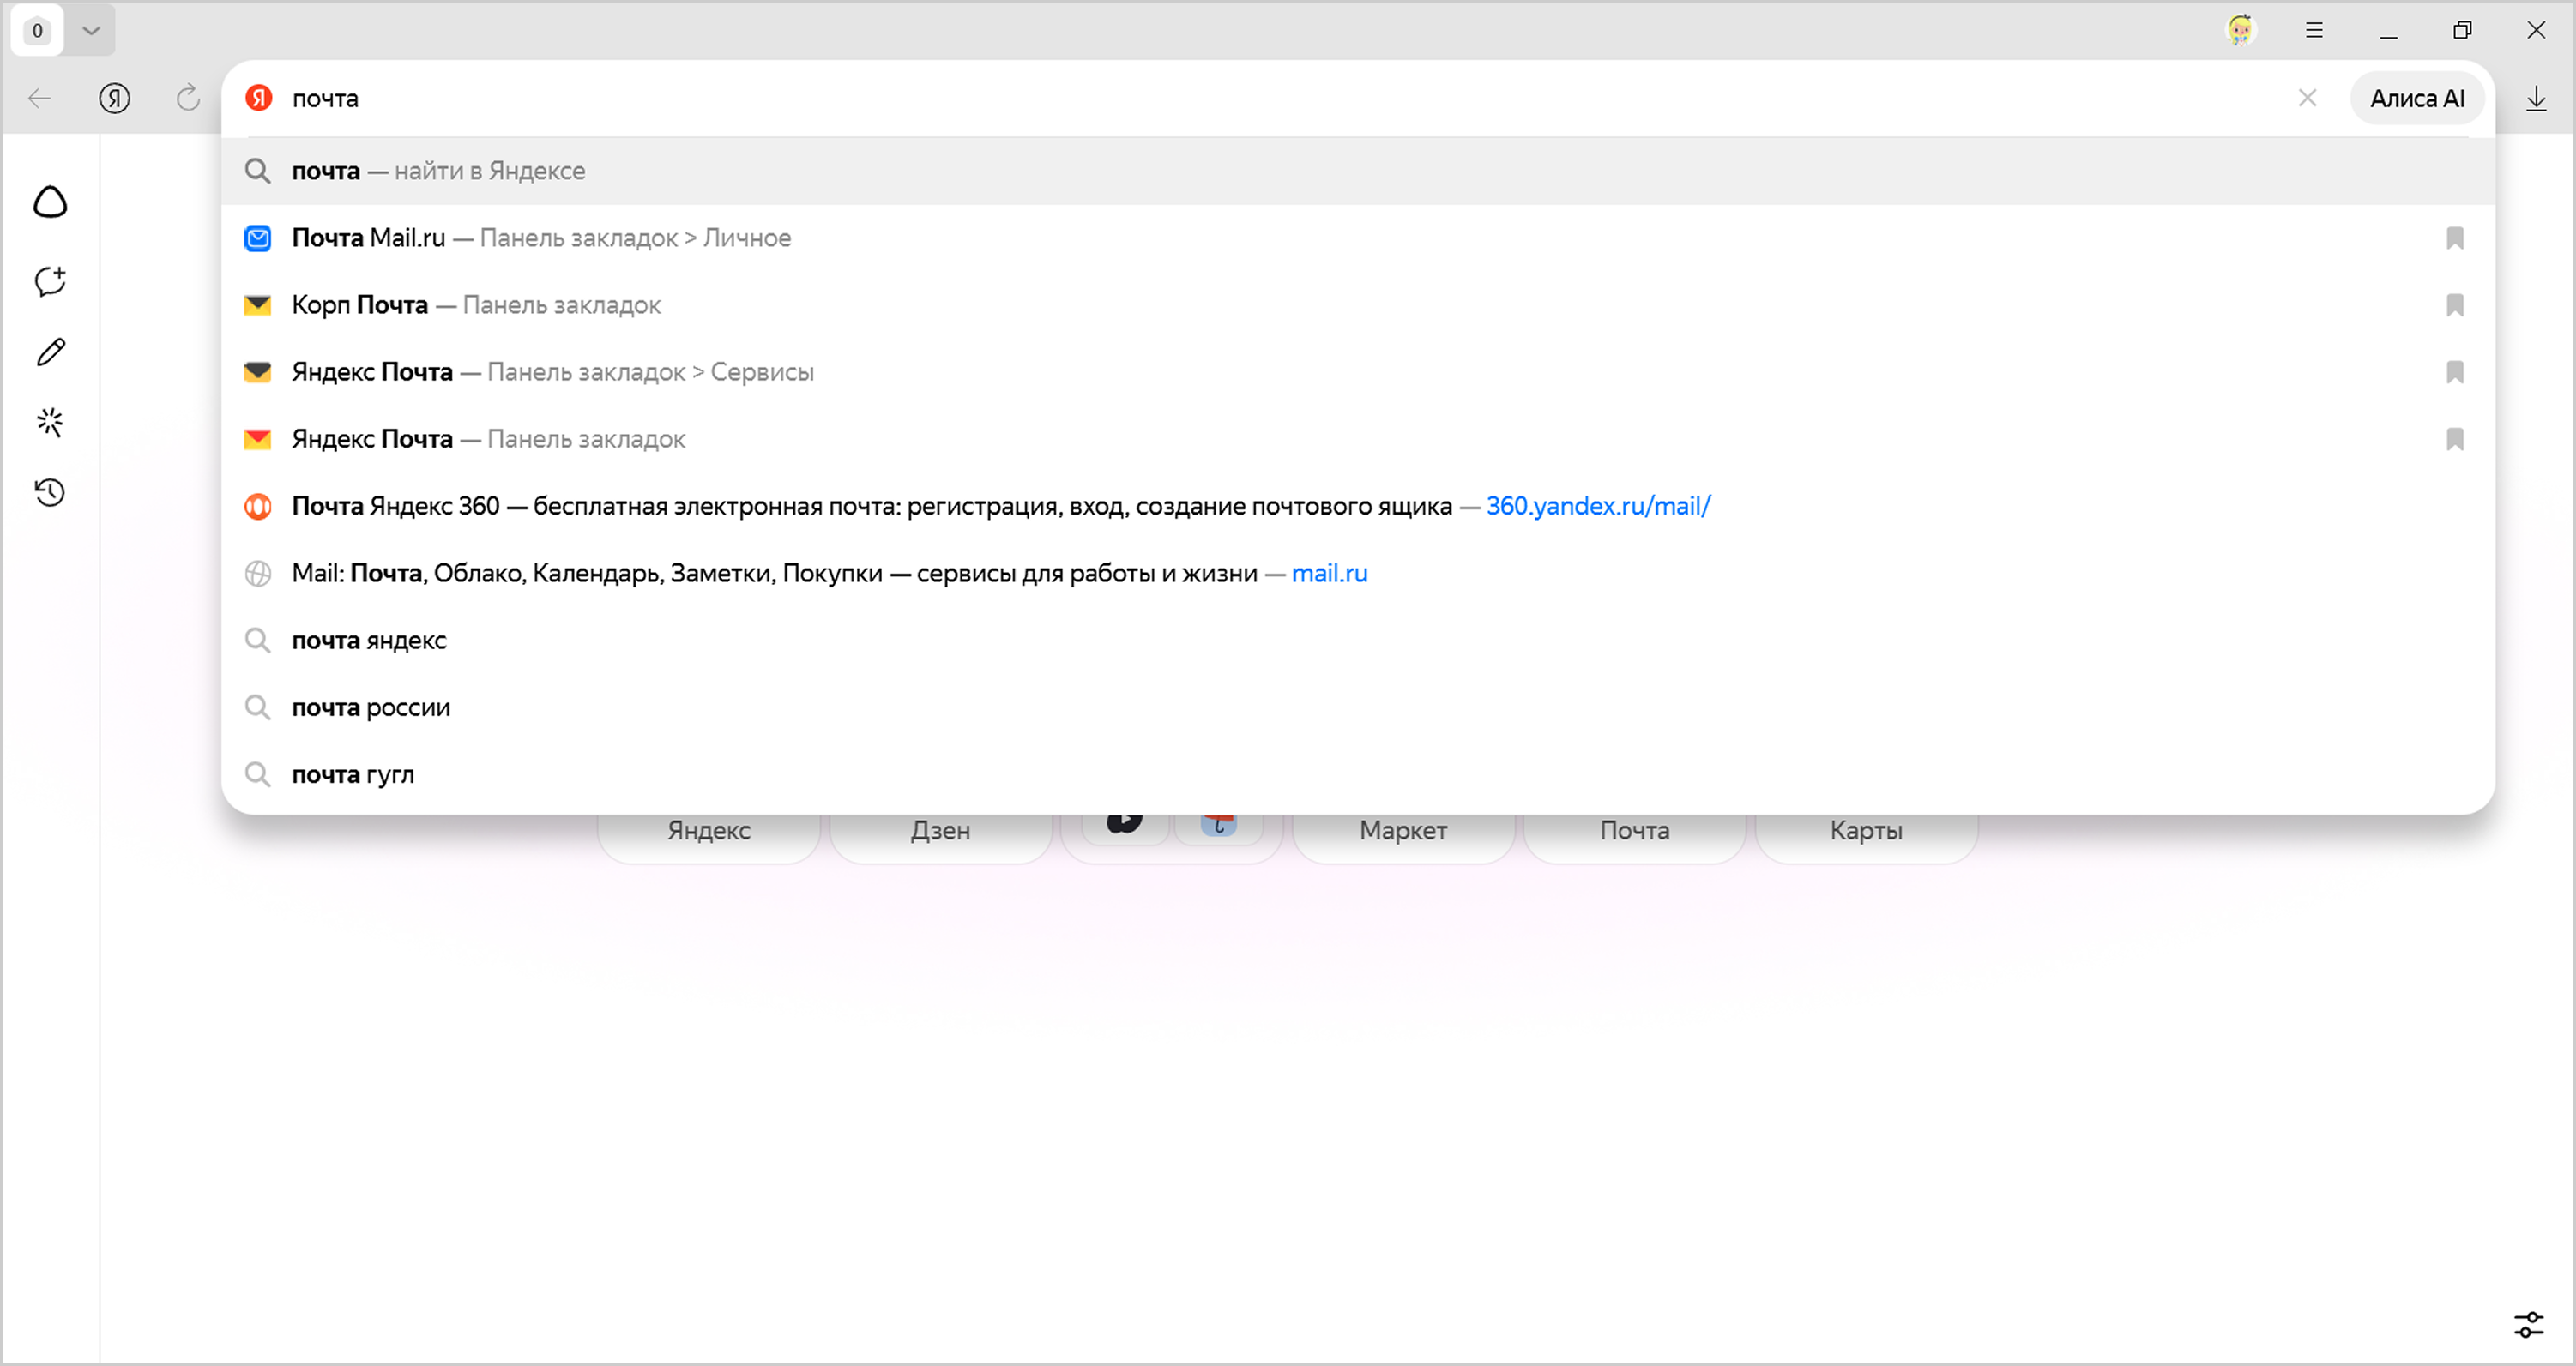Expand the tab list chevron beside the counter

91,30
